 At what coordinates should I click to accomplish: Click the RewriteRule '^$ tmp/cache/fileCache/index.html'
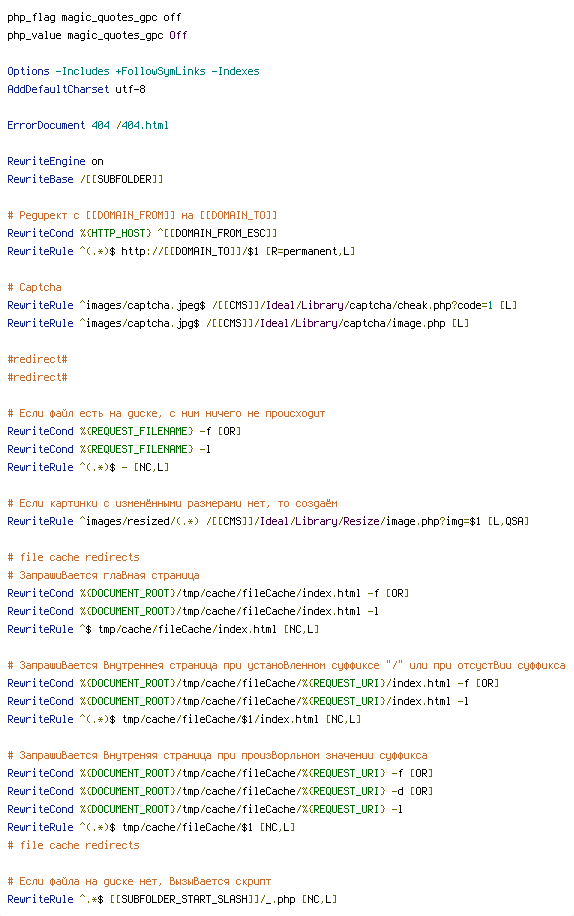(x=163, y=629)
